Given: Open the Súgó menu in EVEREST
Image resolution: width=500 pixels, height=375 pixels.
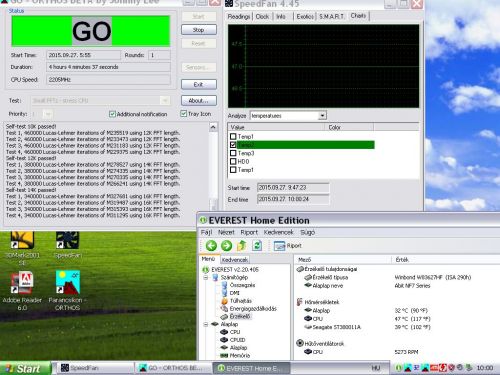Looking at the screenshot, I should [x=307, y=232].
